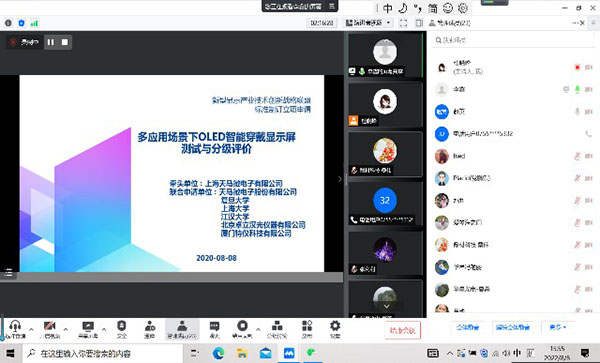600x363 pixels.
Task: Open meeting settings gear in toolbar
Action: click(x=335, y=329)
